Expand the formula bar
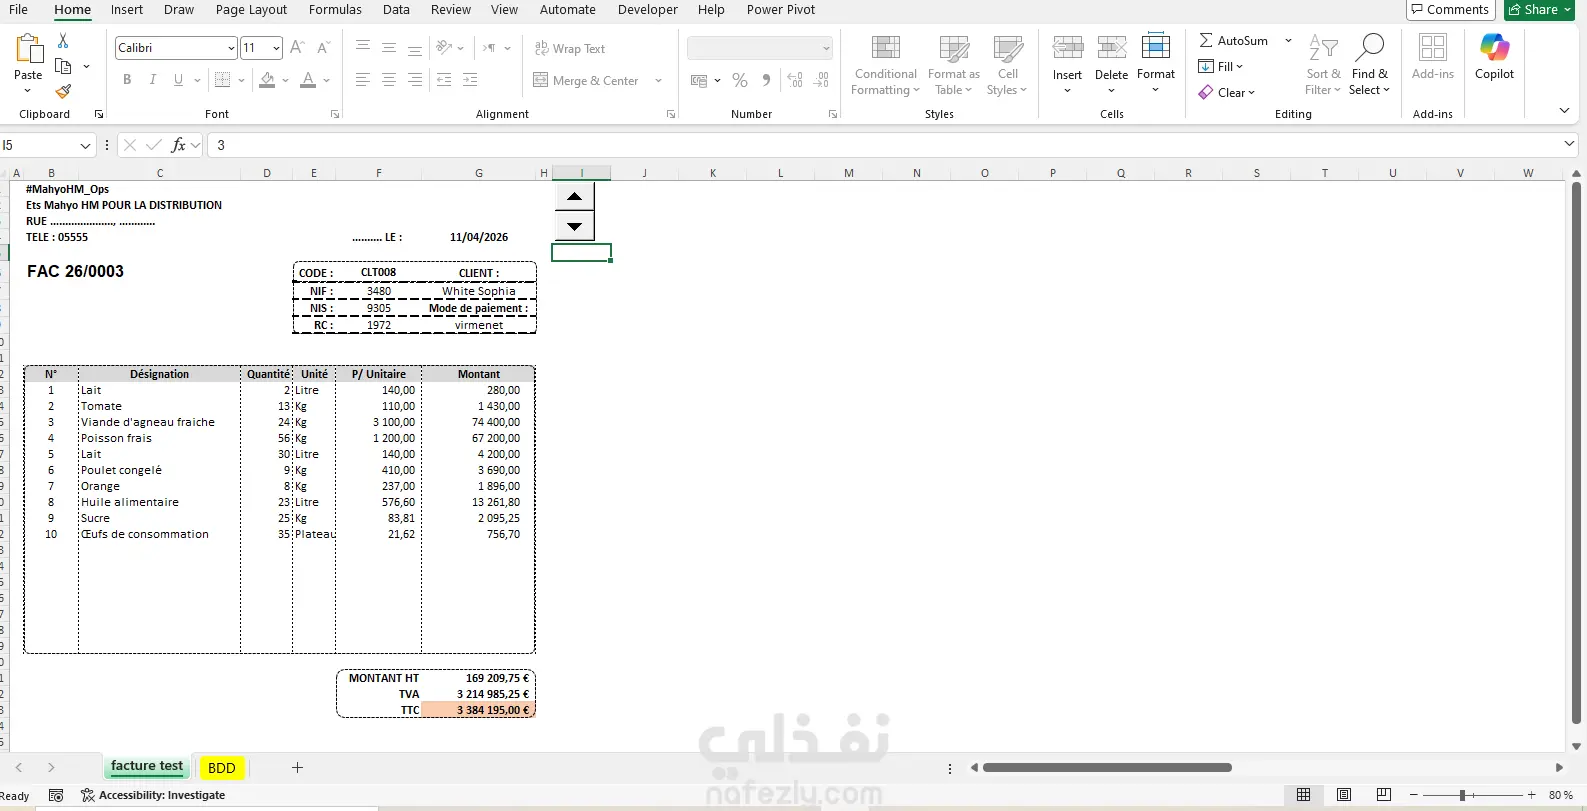This screenshot has width=1587, height=811. pyautogui.click(x=1569, y=145)
